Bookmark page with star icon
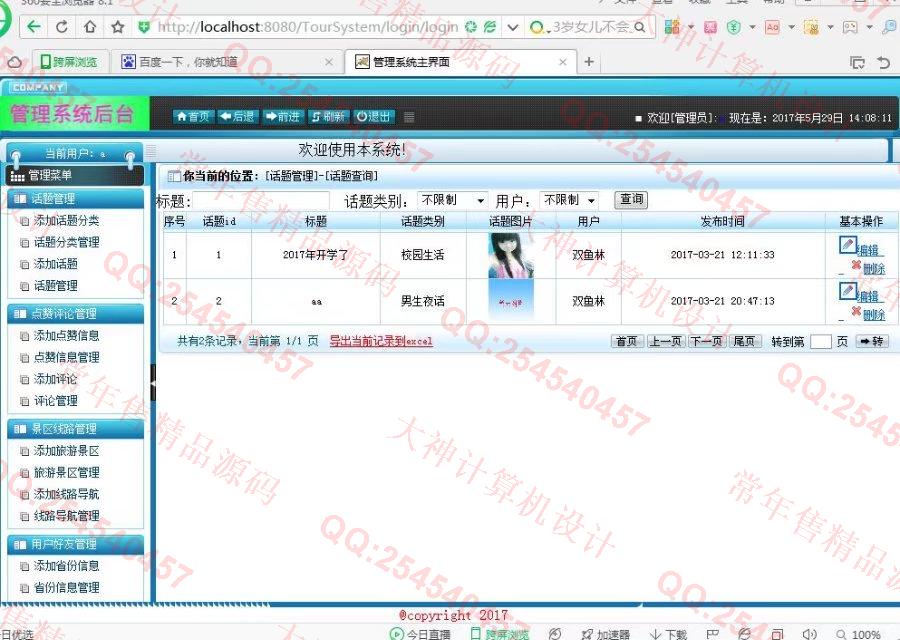The image size is (900, 640). [117, 27]
